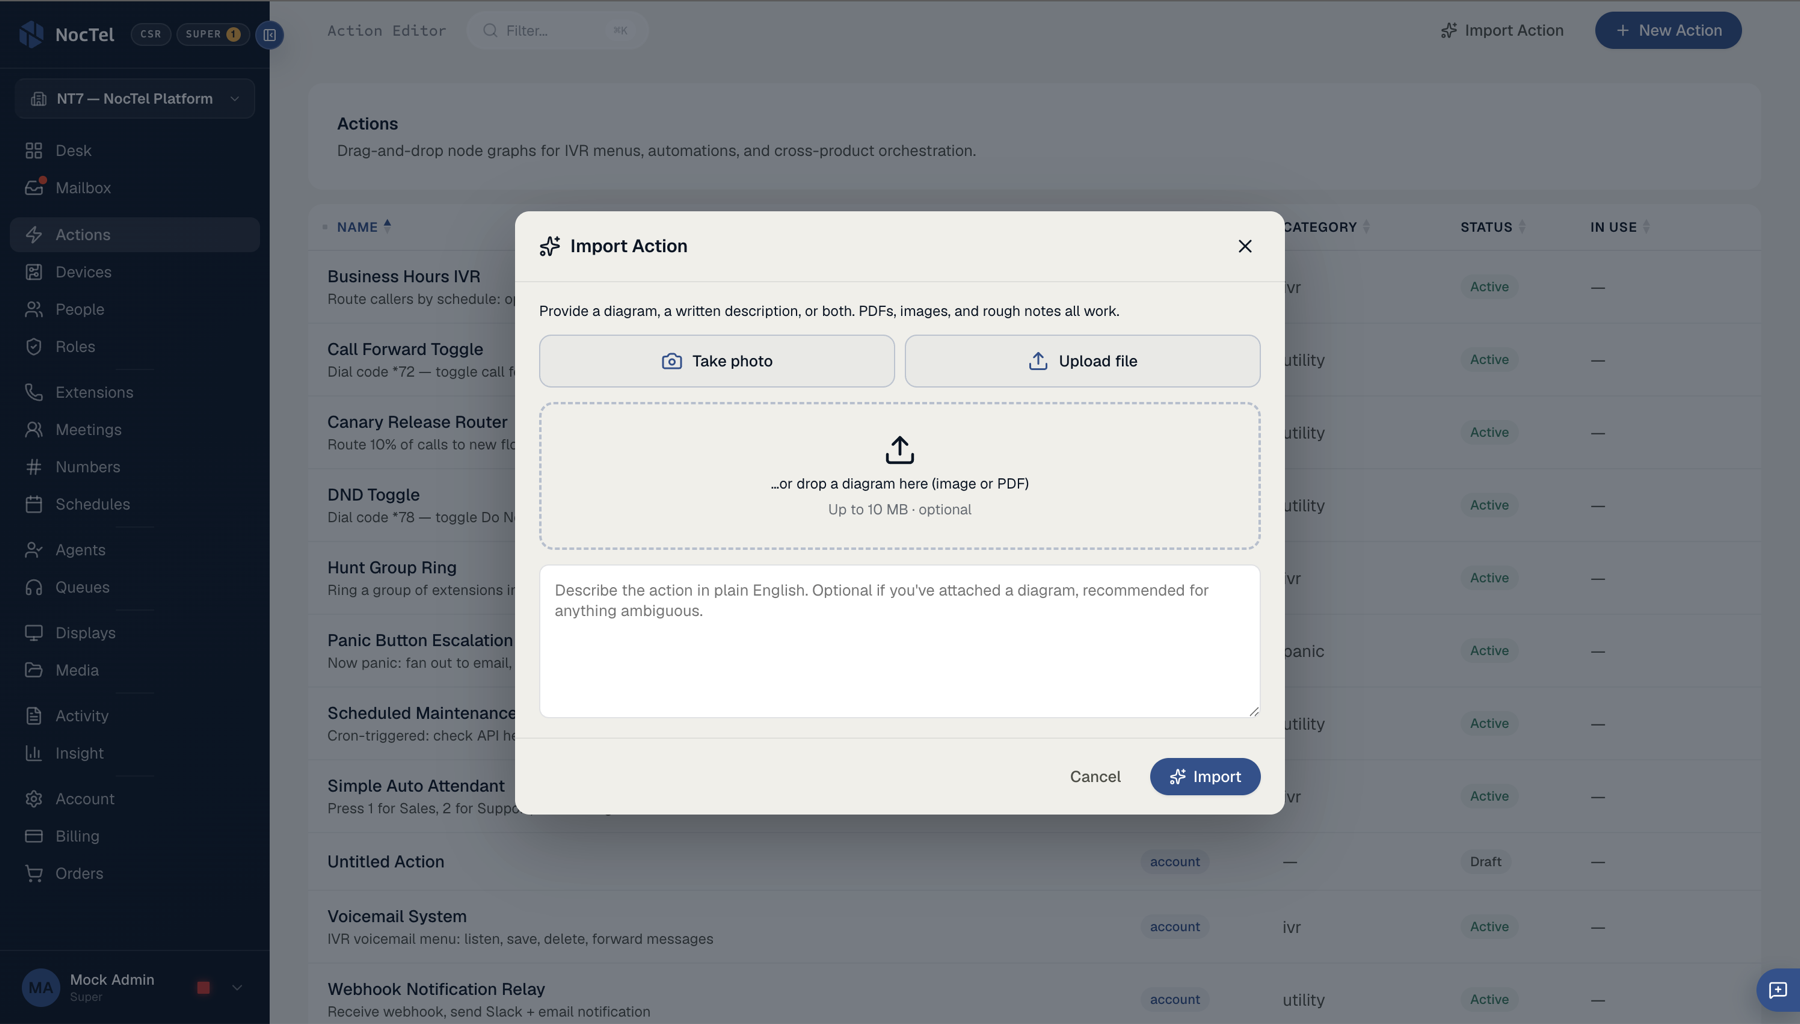Click the Insight chart icon
This screenshot has width=1800, height=1024.
(34, 754)
